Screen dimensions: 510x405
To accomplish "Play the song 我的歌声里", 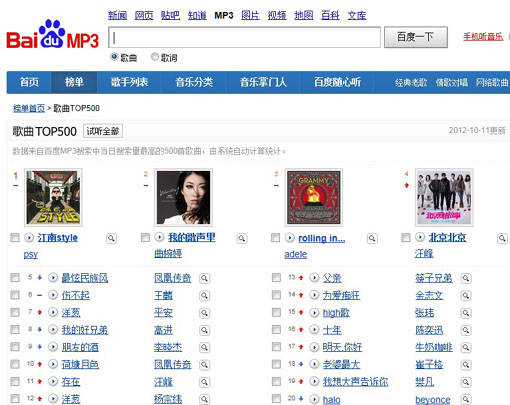I will coord(160,237).
